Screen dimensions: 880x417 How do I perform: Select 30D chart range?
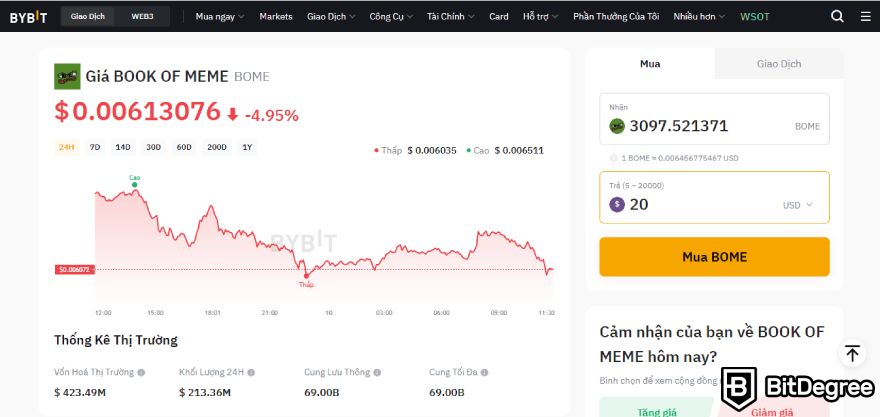[153, 148]
